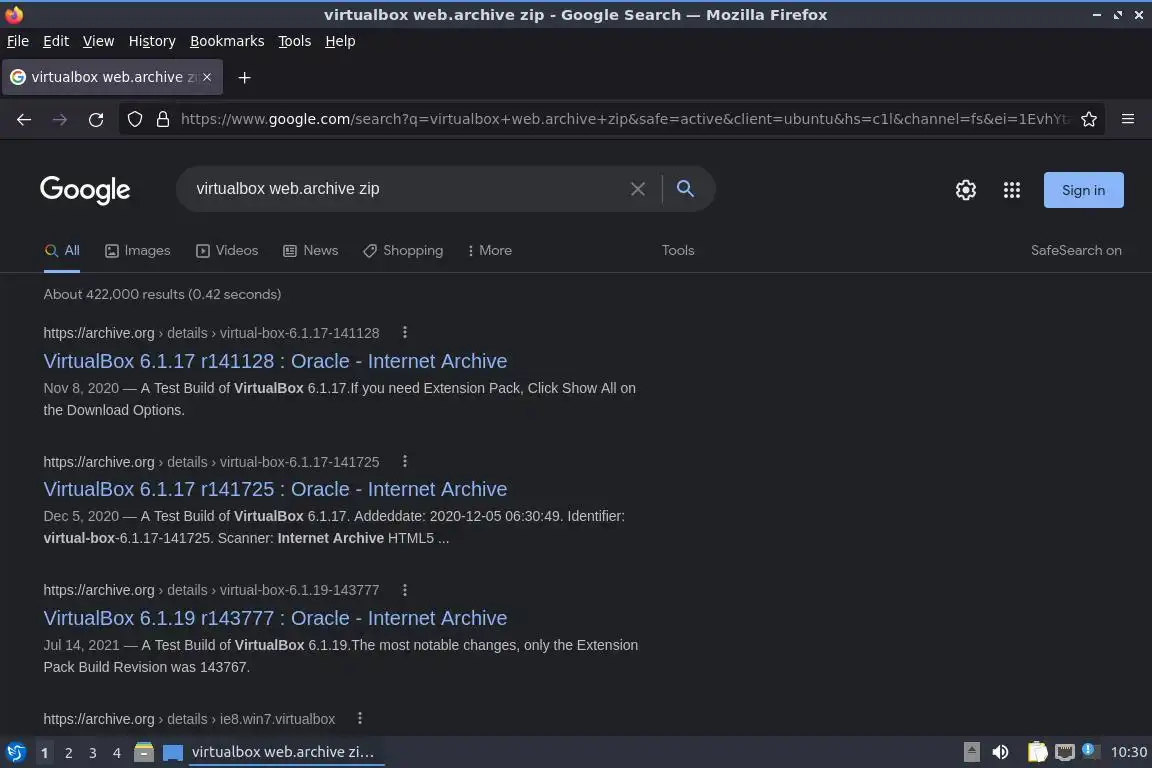
Task: Click the network tray icon
Action: 1065,752
